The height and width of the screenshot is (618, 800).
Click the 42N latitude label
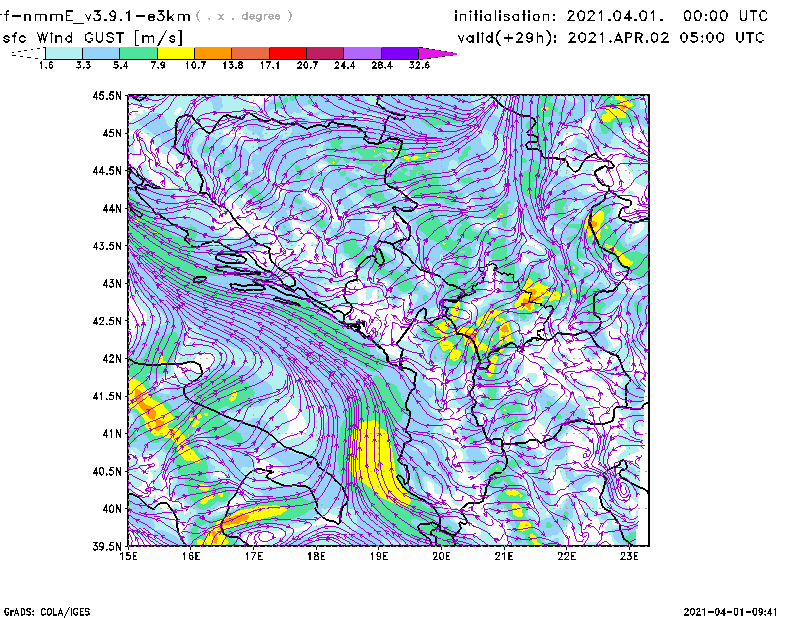(112, 359)
